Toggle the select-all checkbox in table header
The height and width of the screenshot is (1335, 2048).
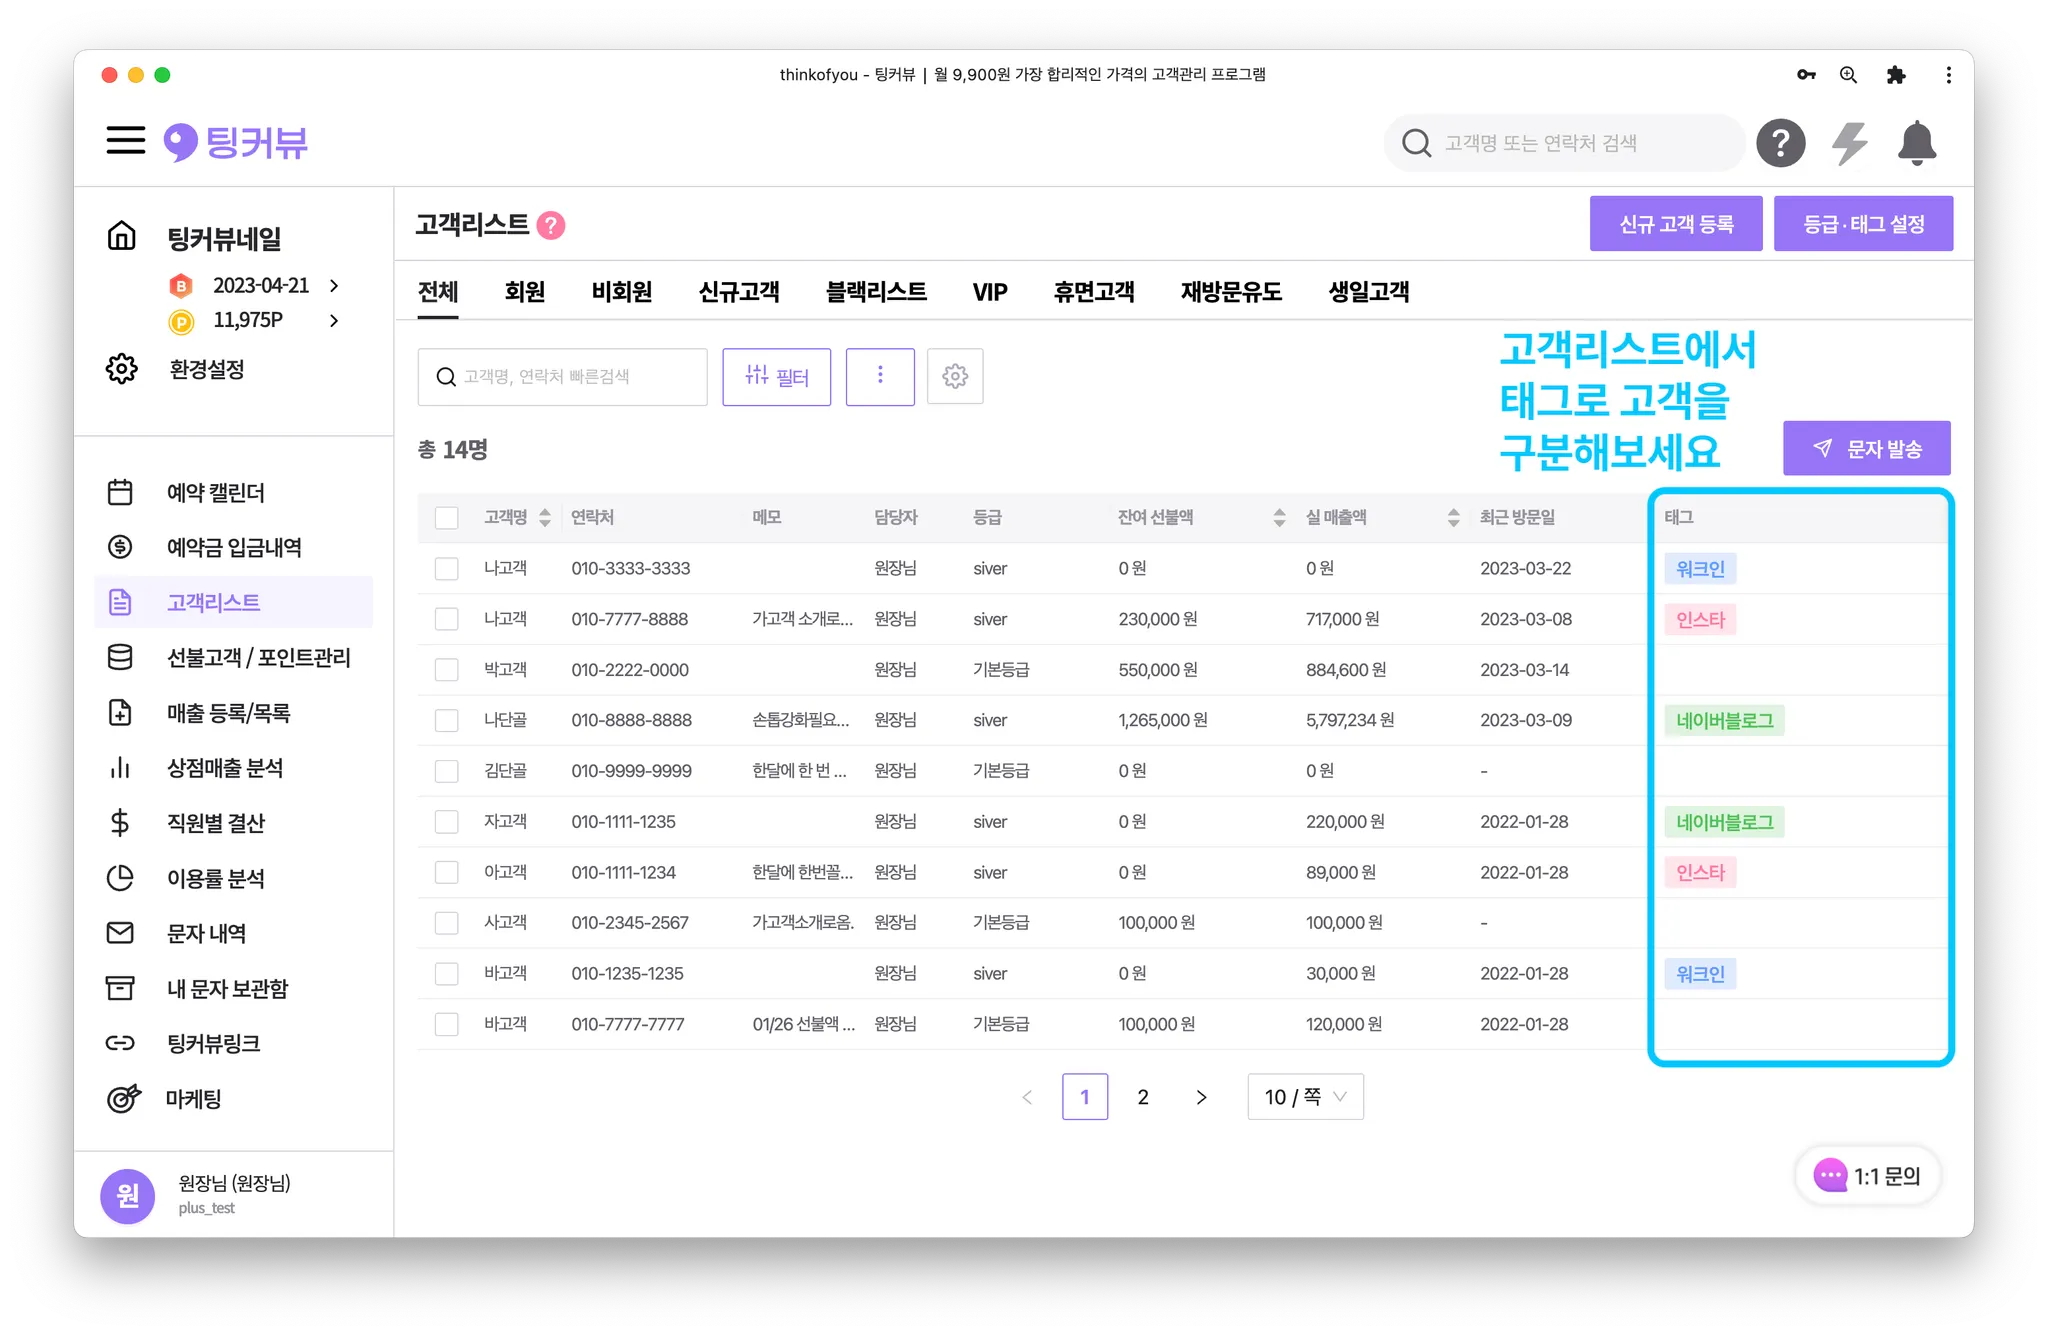click(446, 517)
